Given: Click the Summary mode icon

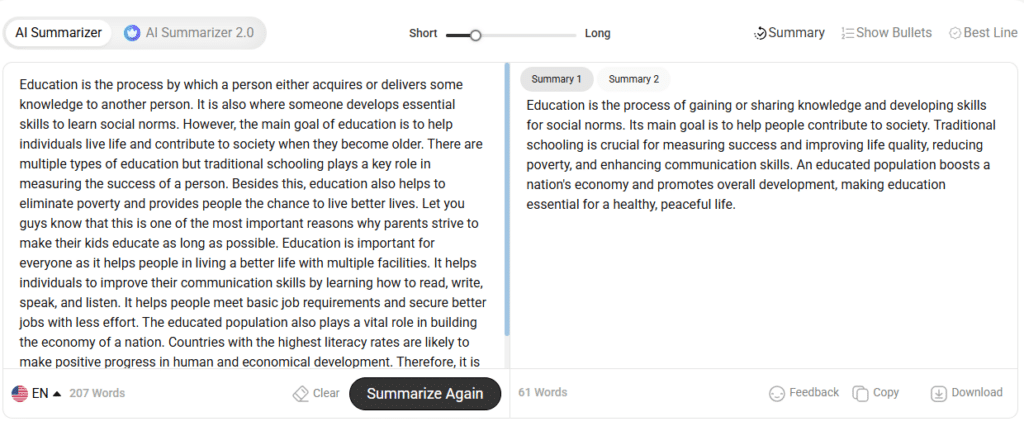Looking at the screenshot, I should pos(760,33).
